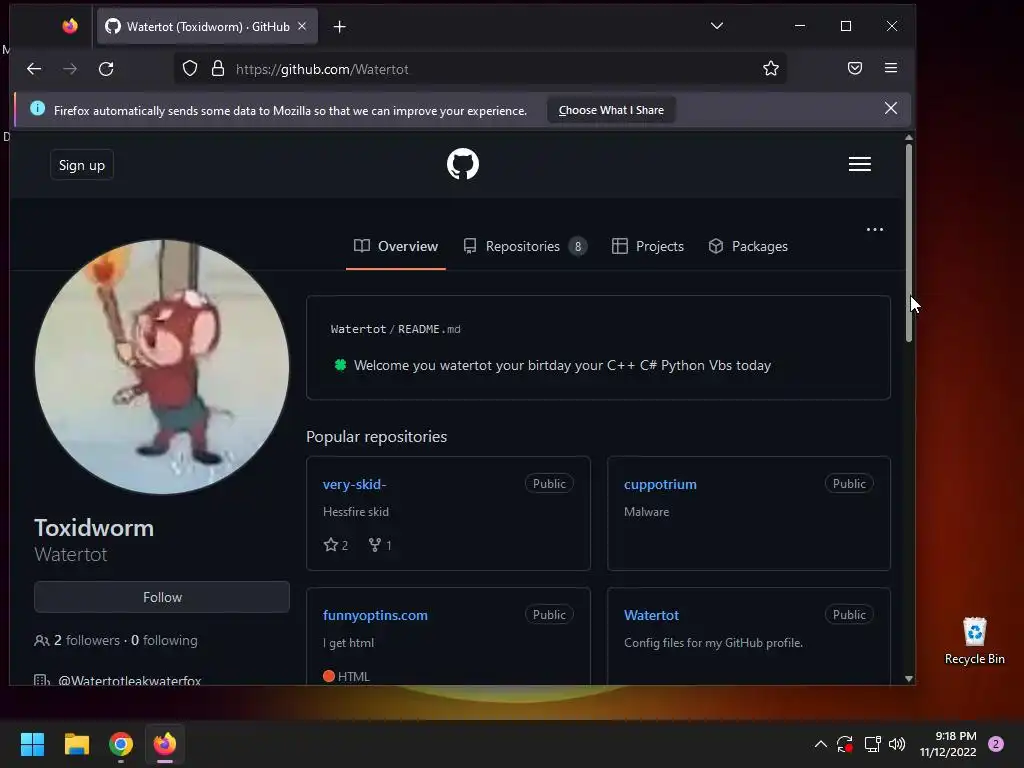
Task: Click the README.md link
Action: [x=429, y=329]
